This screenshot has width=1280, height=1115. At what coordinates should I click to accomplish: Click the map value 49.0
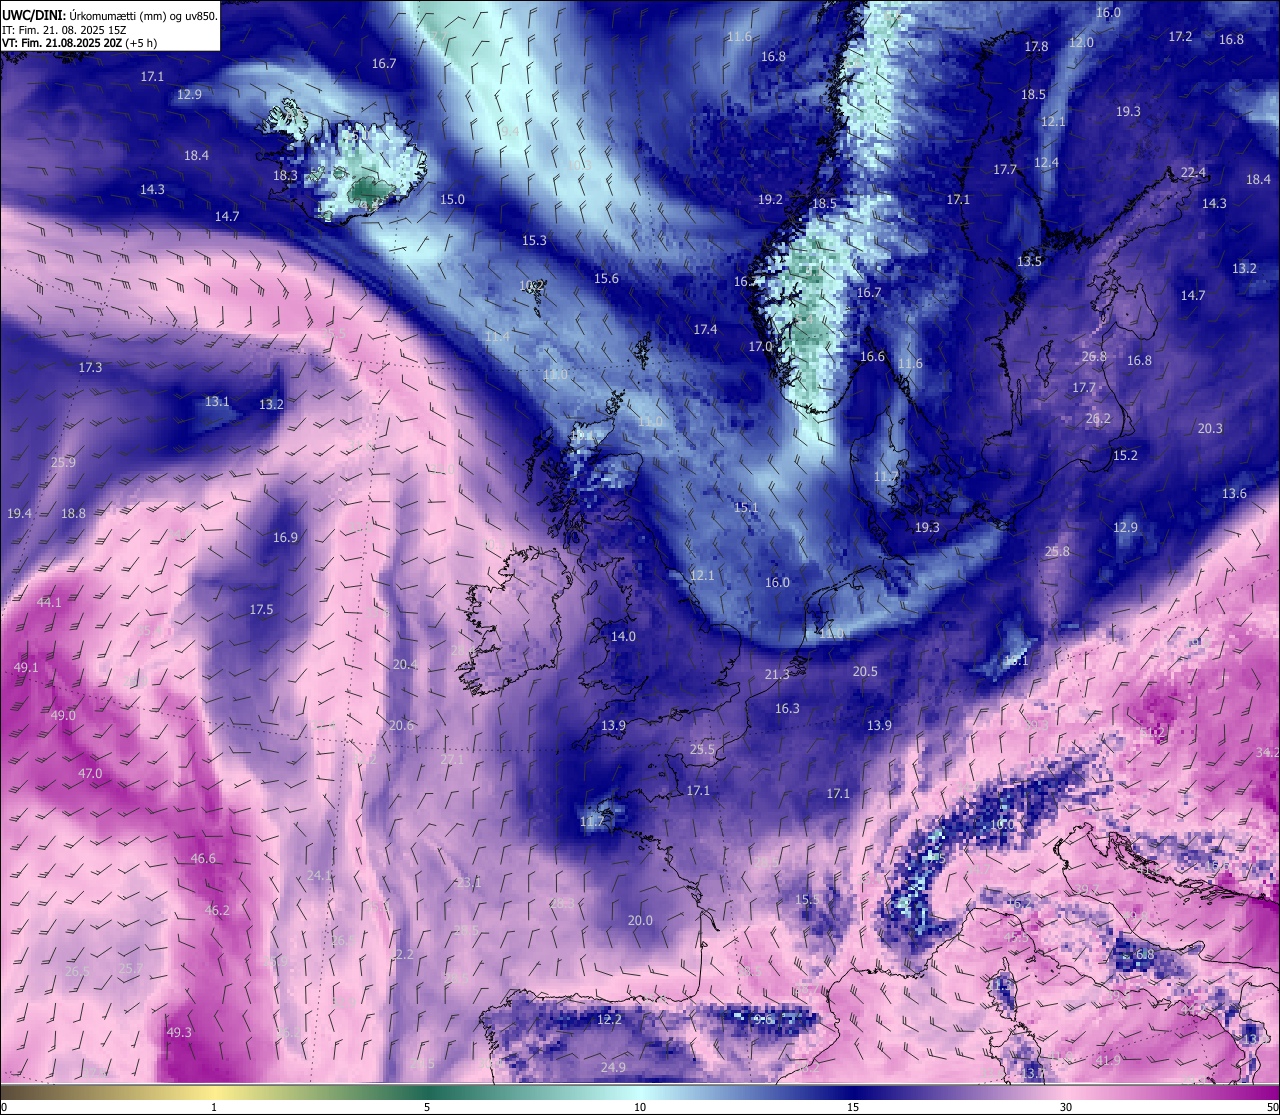[63, 715]
